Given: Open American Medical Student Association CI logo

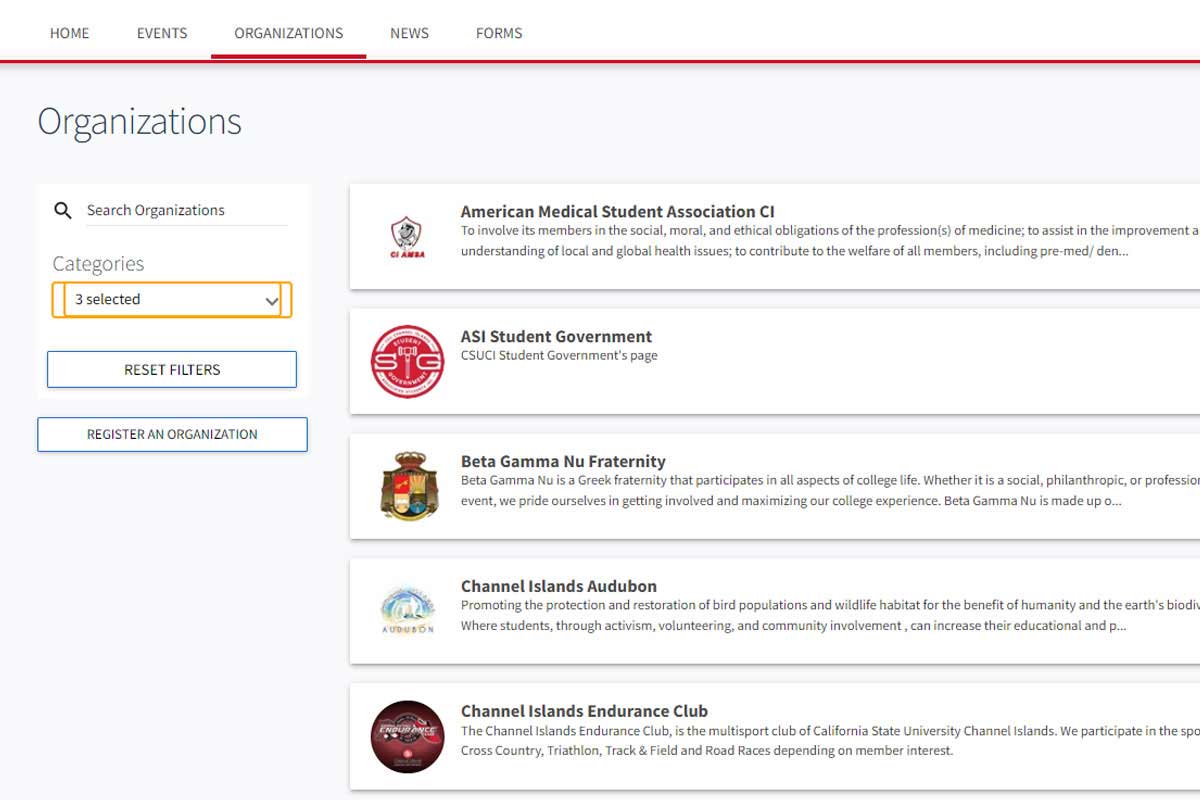Looking at the screenshot, I should point(406,237).
